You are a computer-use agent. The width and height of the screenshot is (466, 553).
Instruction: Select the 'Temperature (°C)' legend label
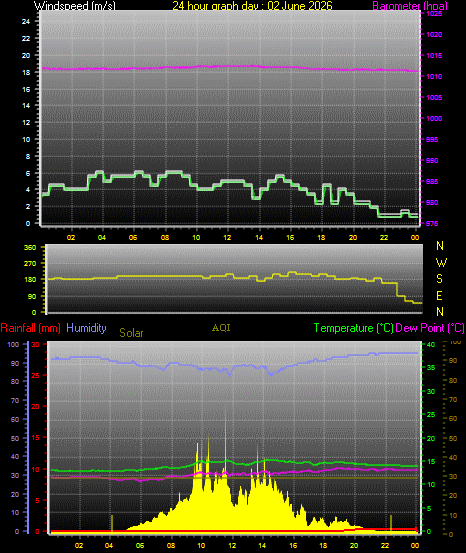point(353,328)
